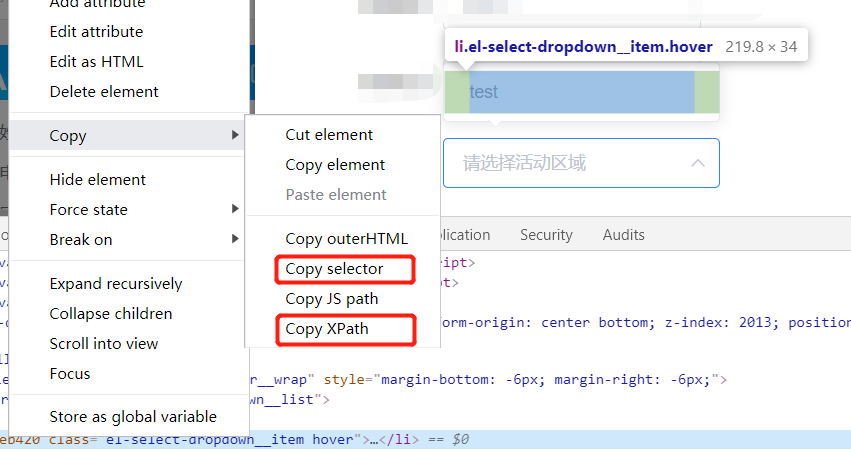Viewport: 851px width, 453px height.
Task: Click Store as global variable
Action: click(133, 417)
